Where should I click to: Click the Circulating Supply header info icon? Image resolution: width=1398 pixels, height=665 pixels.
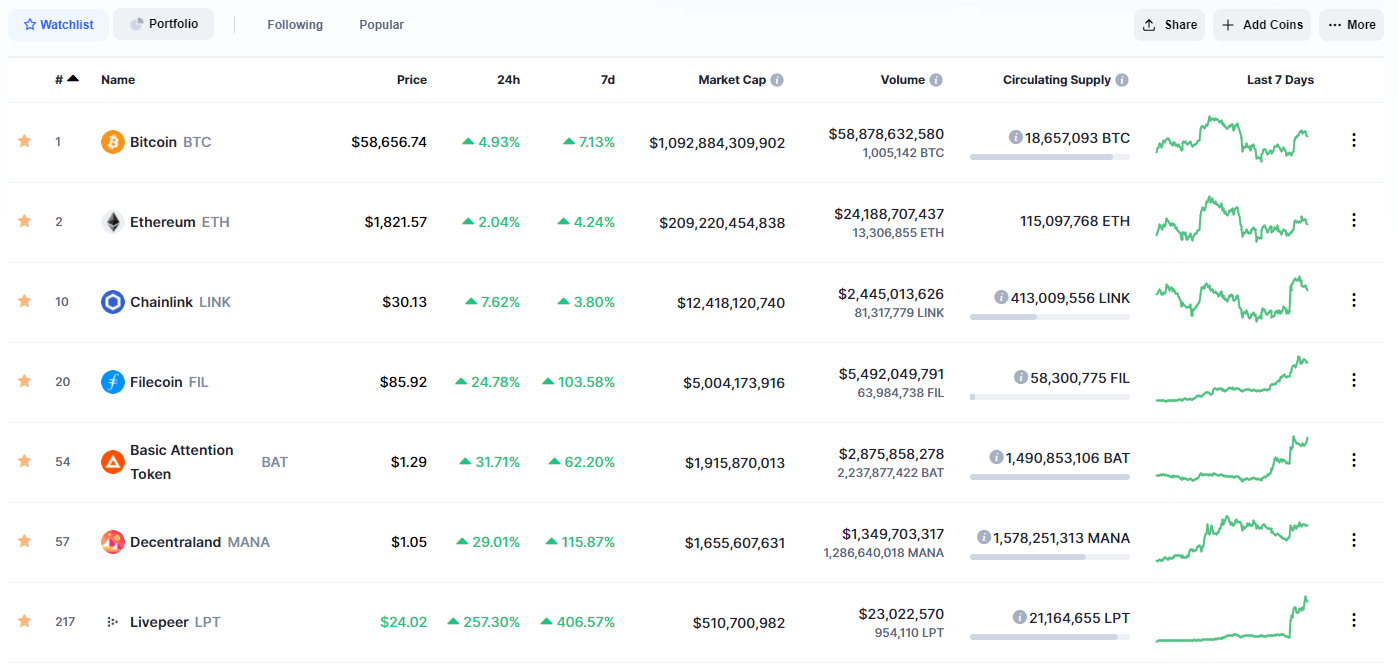(x=1122, y=80)
